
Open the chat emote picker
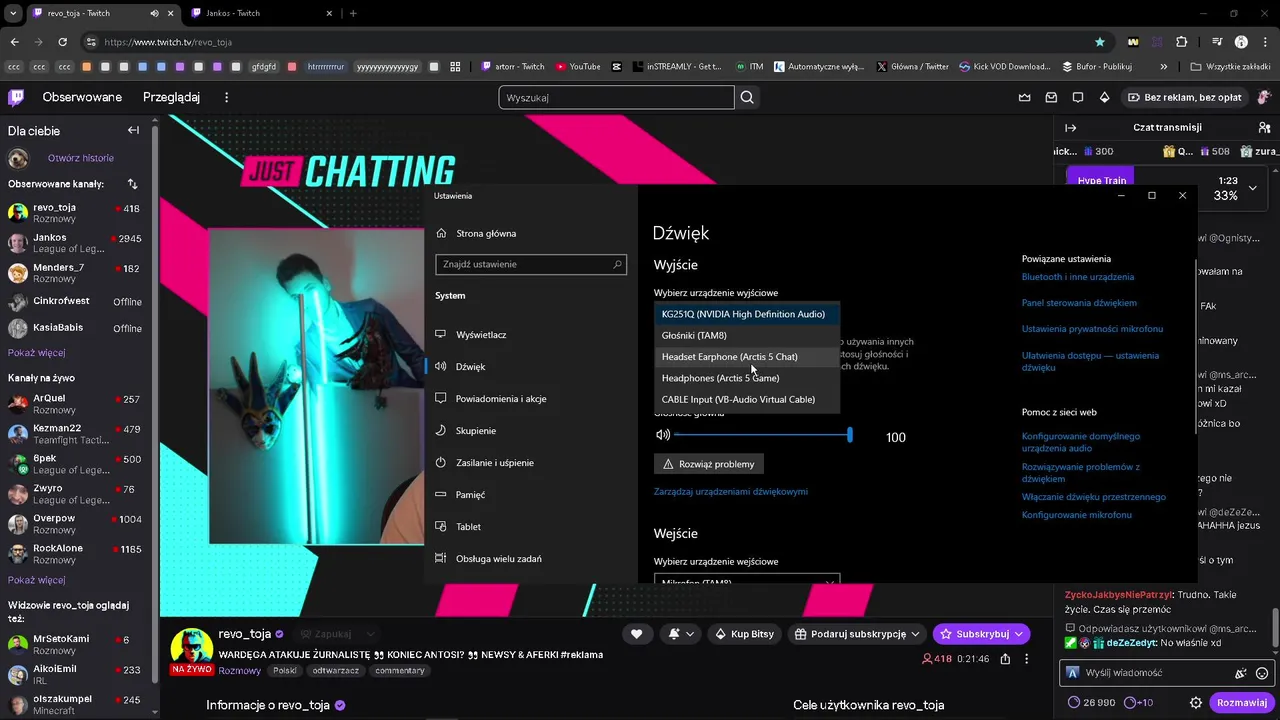(1262, 673)
